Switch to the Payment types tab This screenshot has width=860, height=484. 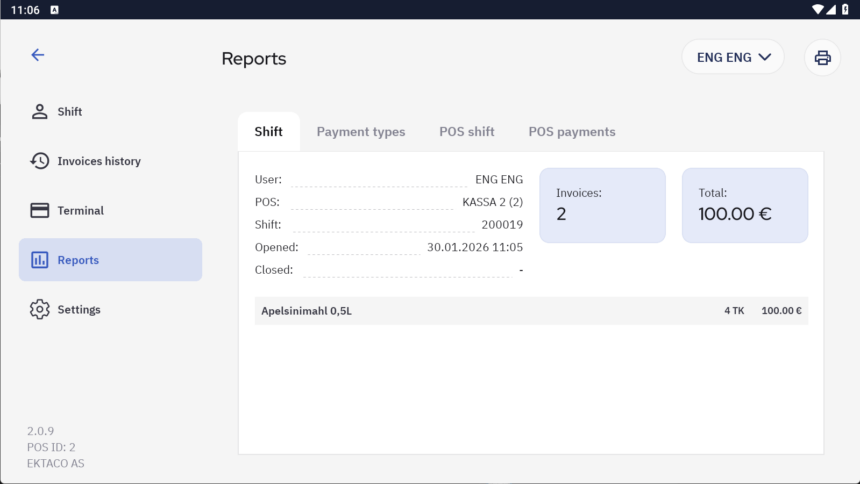tap(361, 132)
